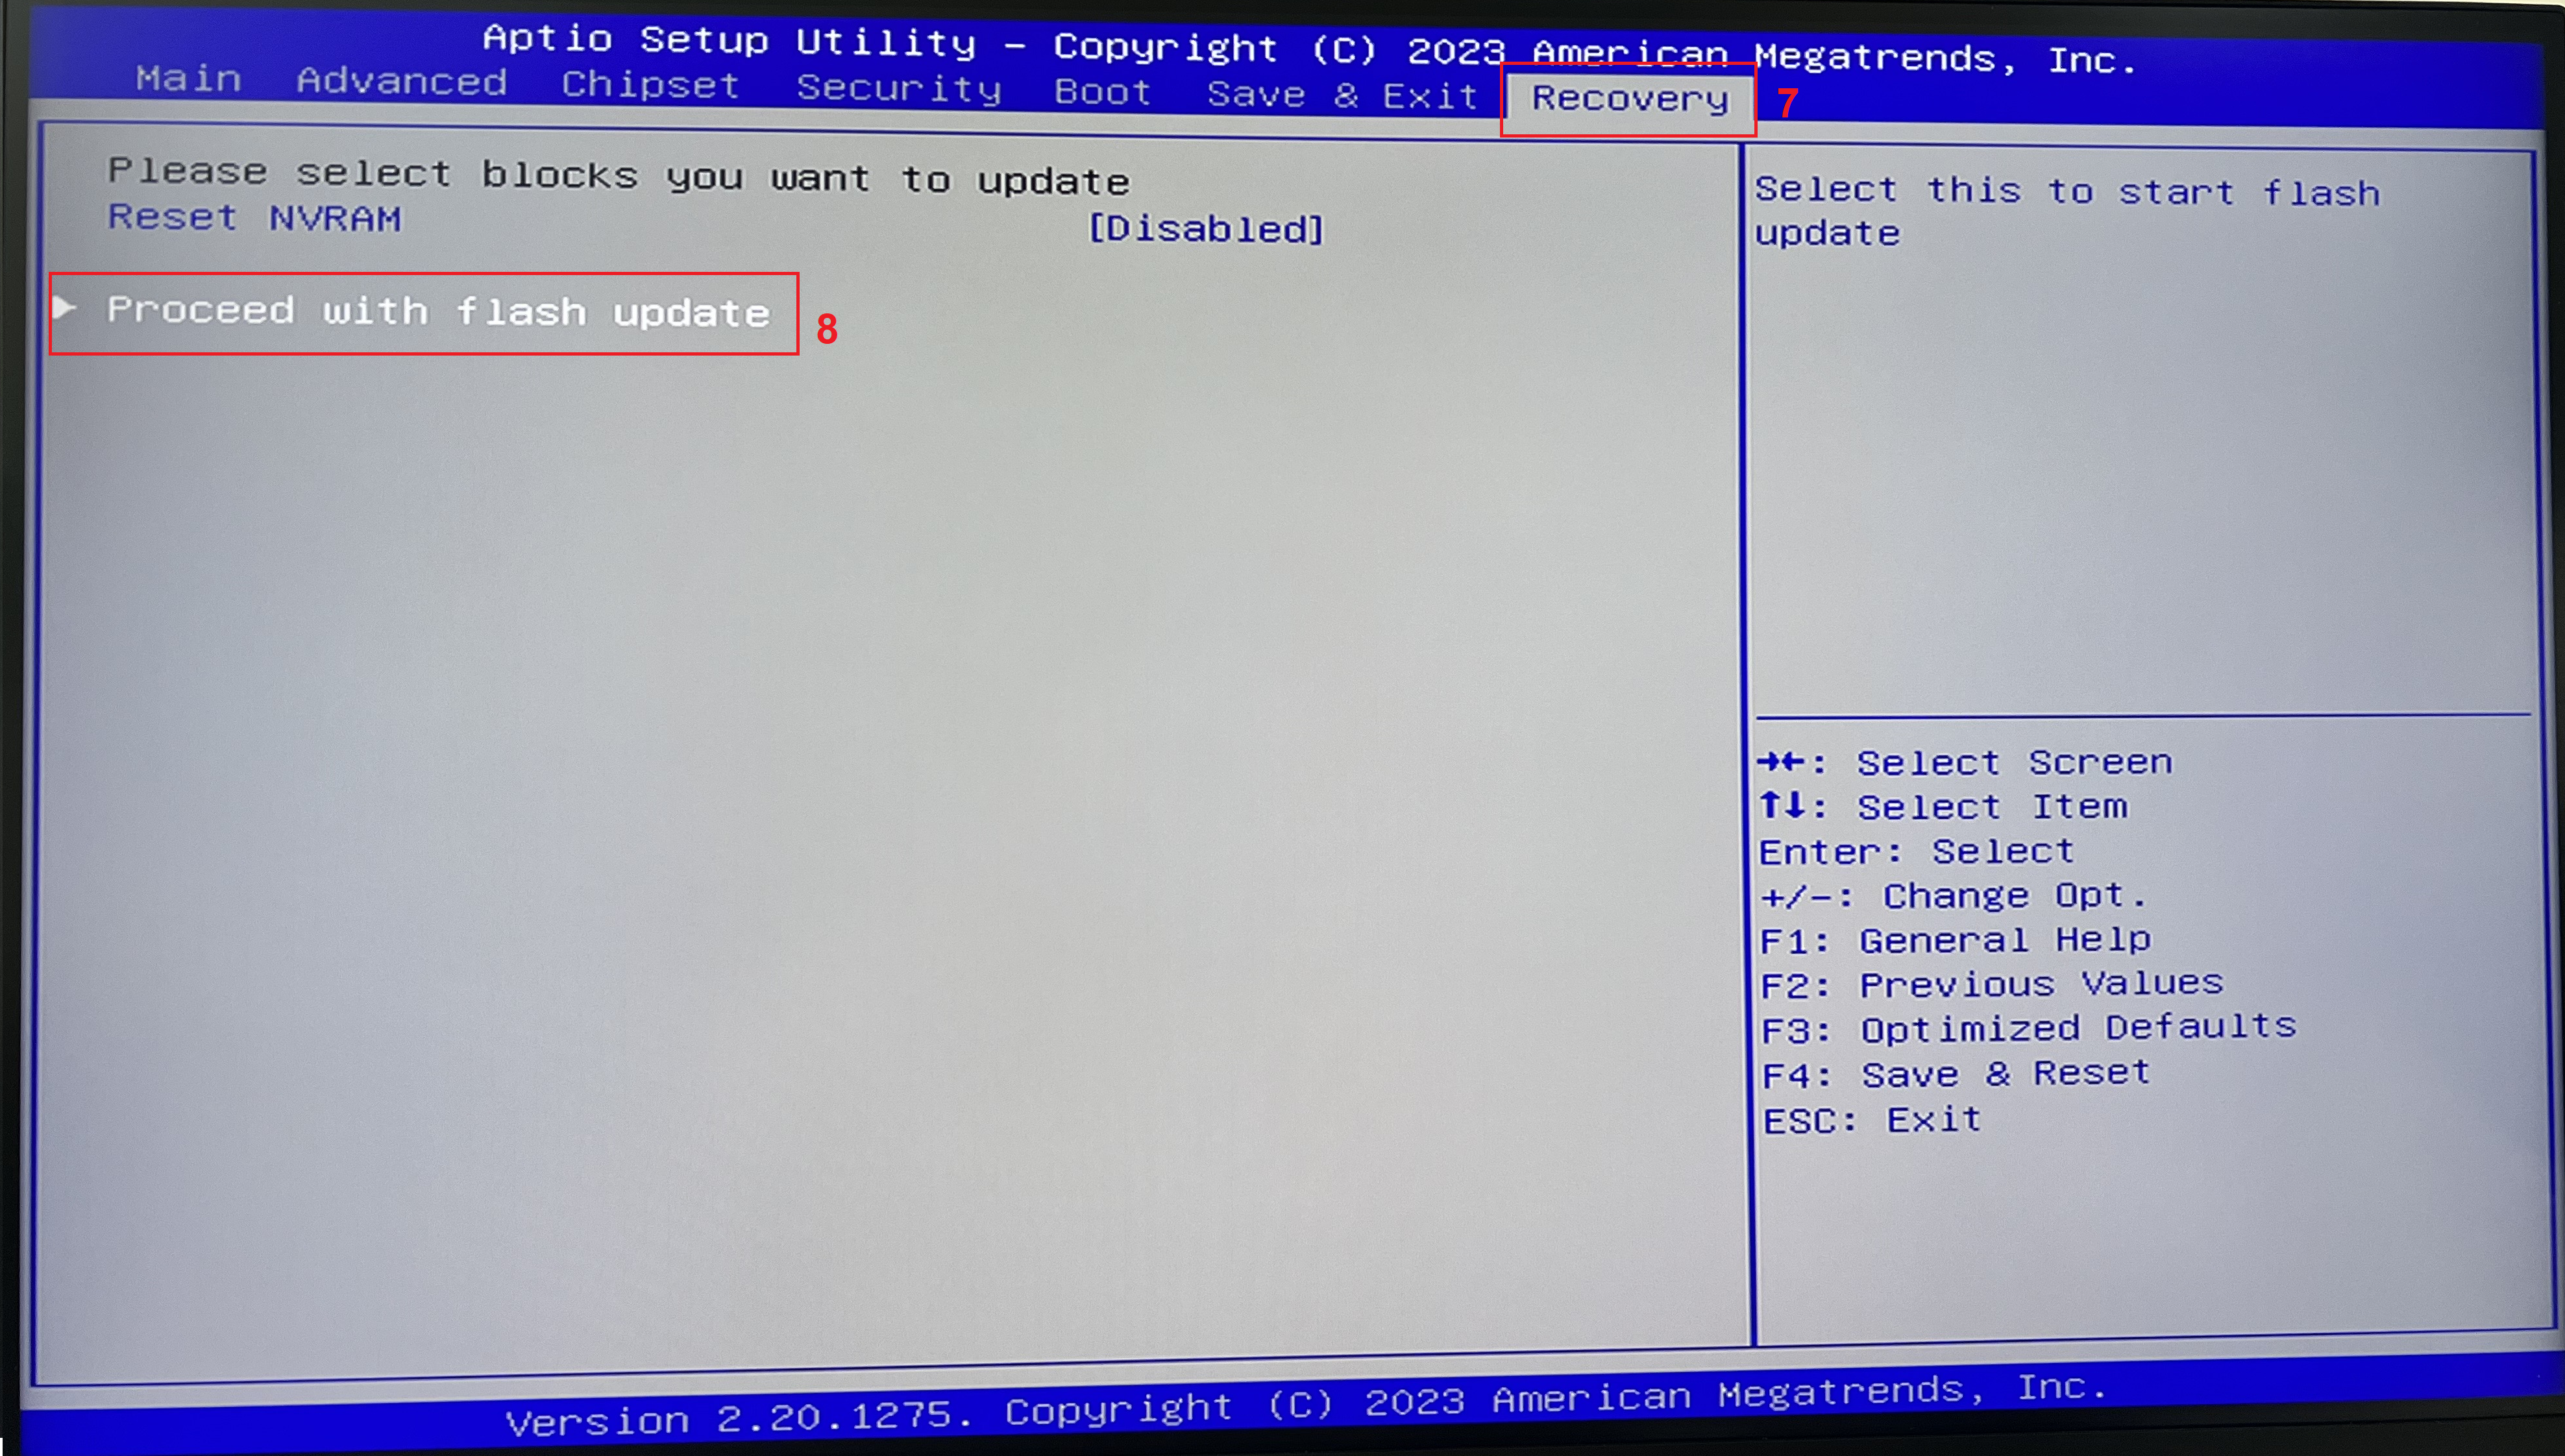
Task: Select Proceed with flash update entry
Action: coord(438,312)
